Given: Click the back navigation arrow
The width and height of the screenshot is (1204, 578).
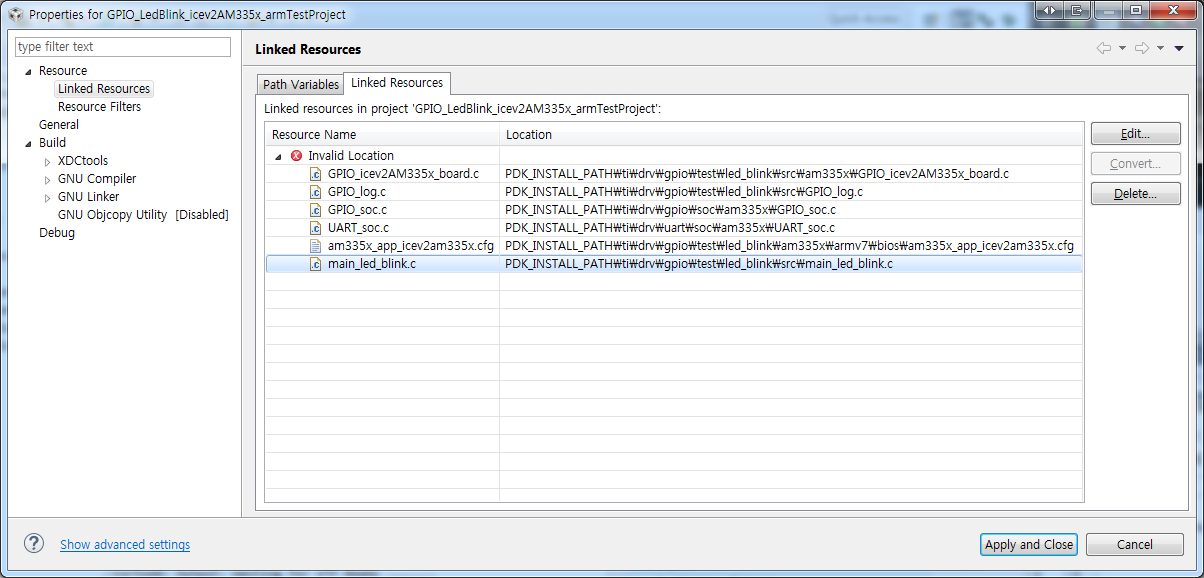Looking at the screenshot, I should pos(1104,48).
